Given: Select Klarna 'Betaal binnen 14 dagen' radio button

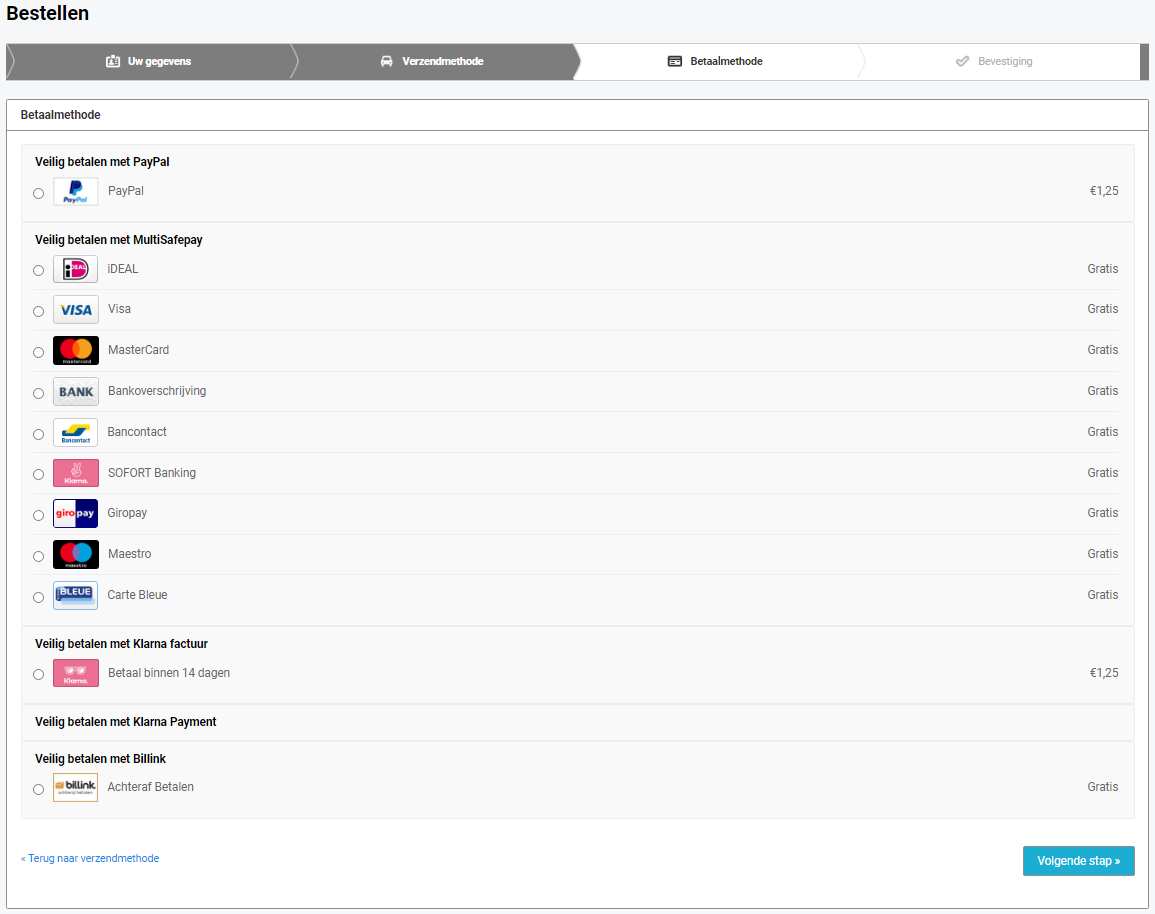Looking at the screenshot, I should point(39,675).
